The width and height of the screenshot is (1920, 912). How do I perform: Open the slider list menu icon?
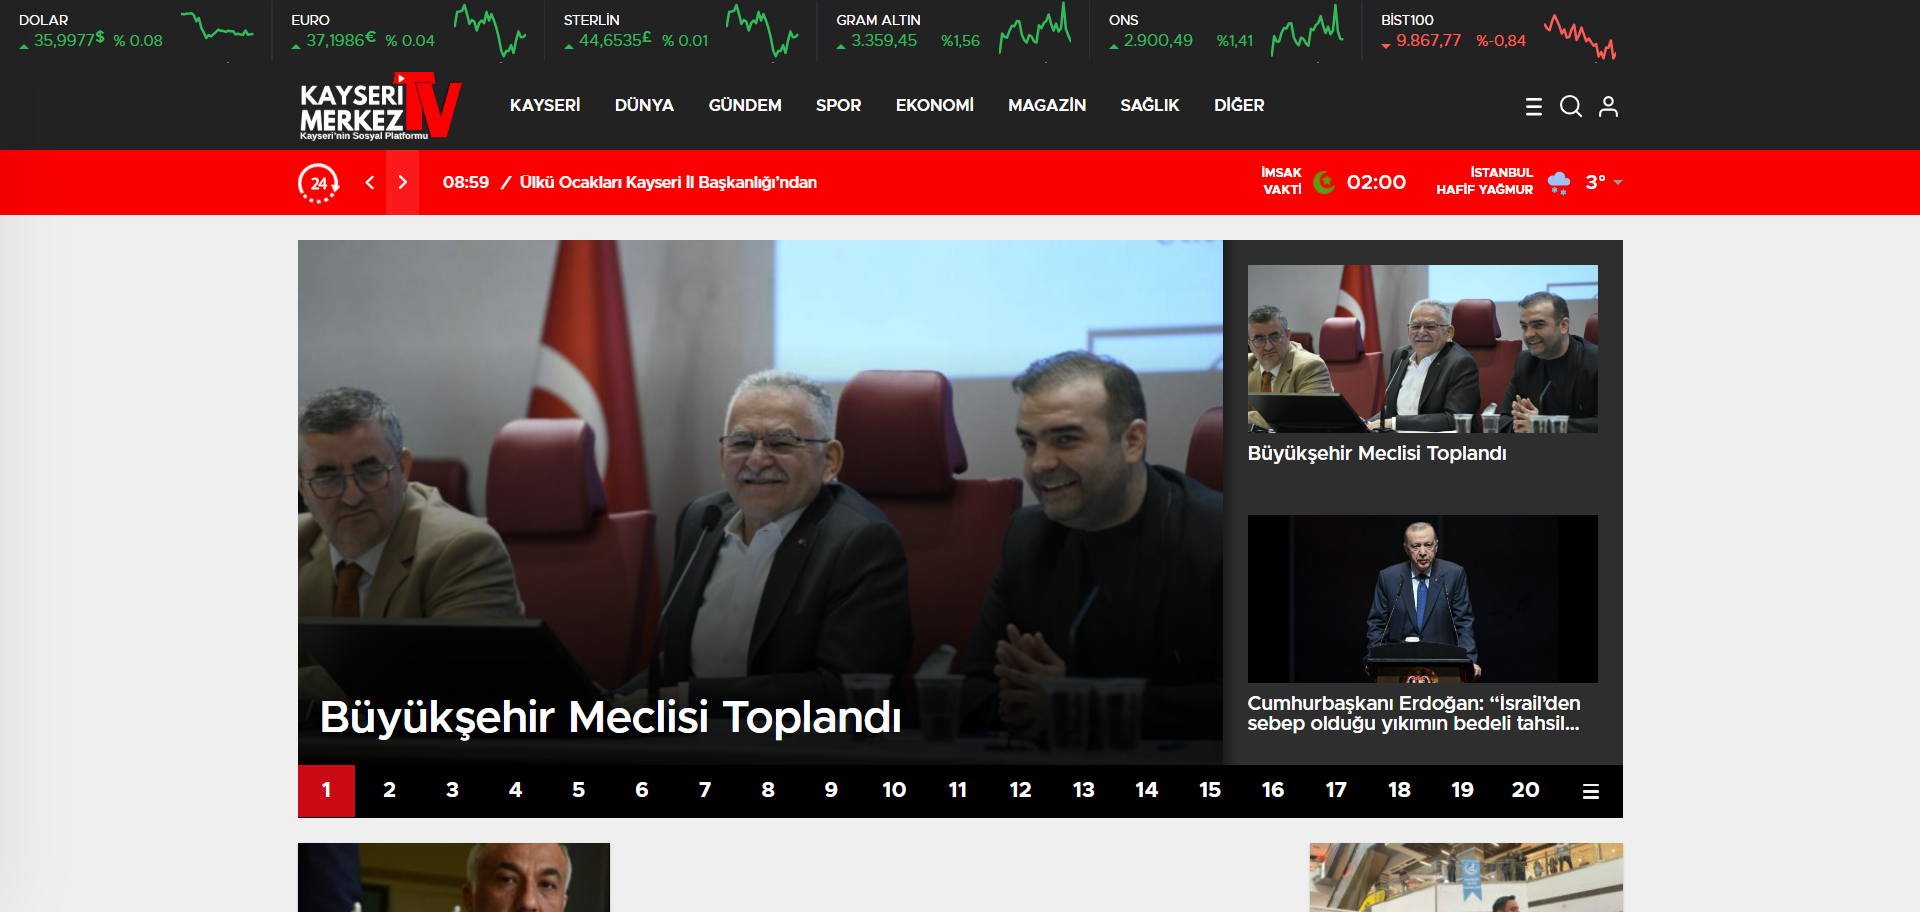point(1590,791)
